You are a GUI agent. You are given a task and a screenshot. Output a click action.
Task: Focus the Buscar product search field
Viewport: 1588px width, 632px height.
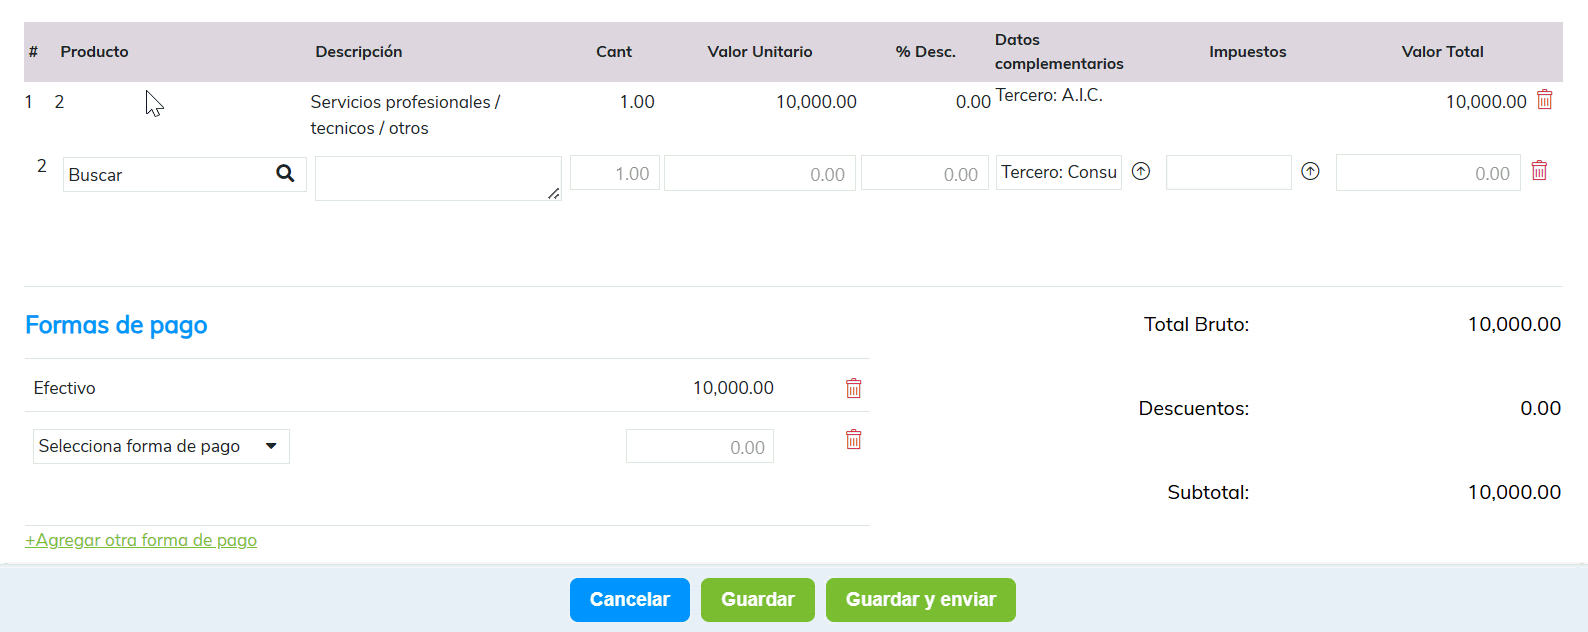tap(165, 174)
